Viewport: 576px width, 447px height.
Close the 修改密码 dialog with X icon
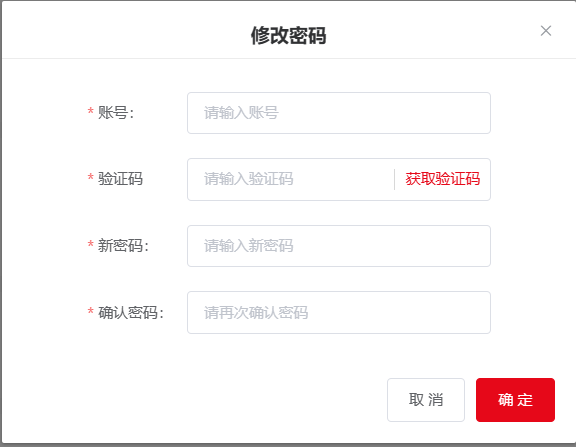[x=546, y=31]
